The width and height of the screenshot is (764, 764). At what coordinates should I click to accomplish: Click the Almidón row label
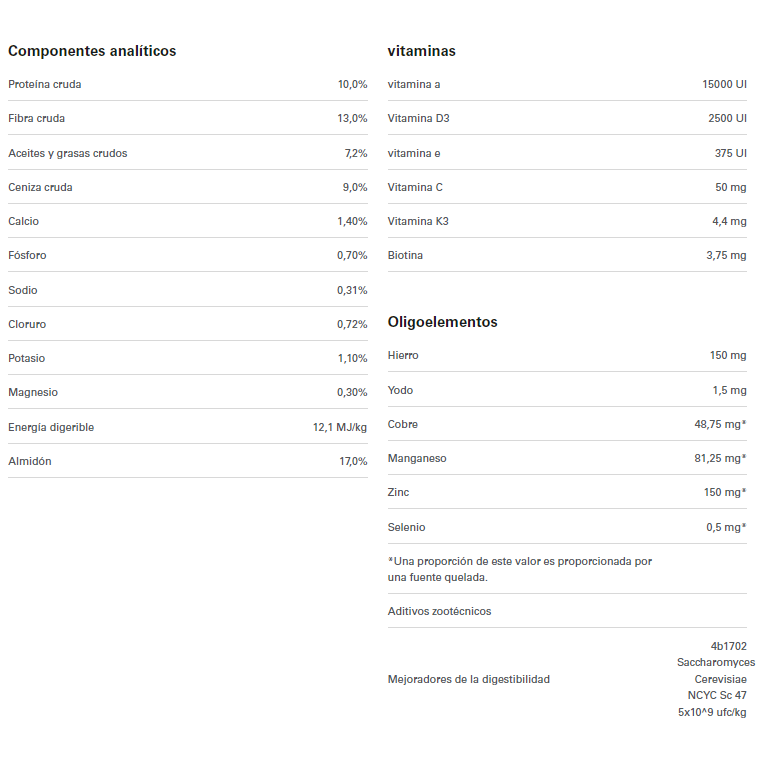click(30, 461)
